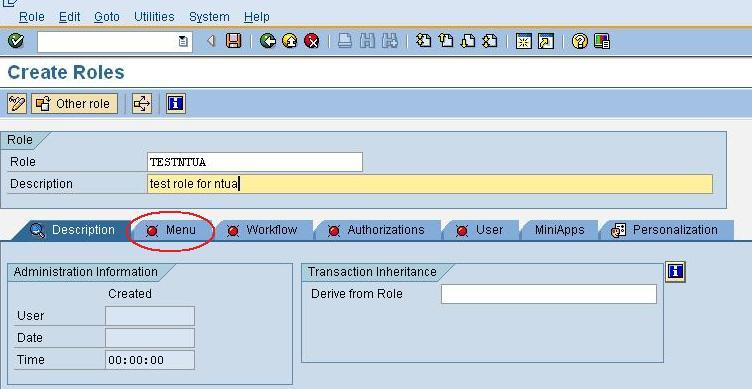Viewport: 752px width, 389px height.
Task: Click the Print icon in toolbar
Action: click(345, 41)
